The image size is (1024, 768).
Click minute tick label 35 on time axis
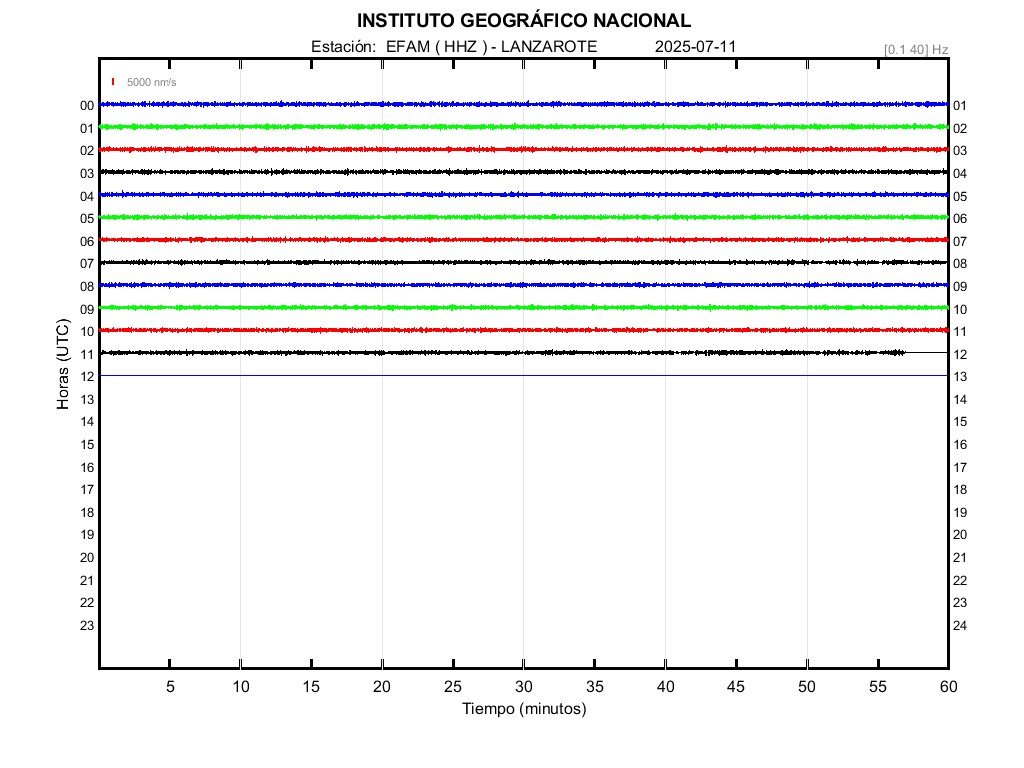594,686
